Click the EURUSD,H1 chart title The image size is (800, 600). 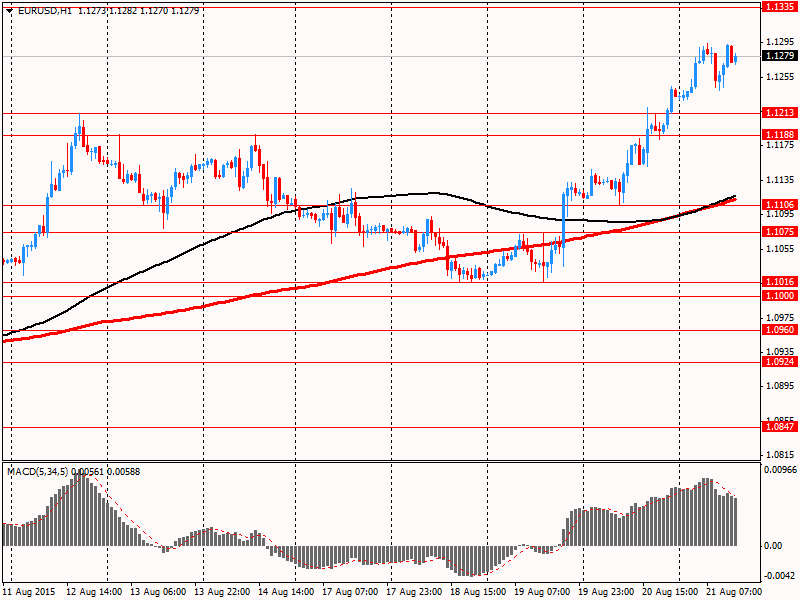[x=45, y=11]
